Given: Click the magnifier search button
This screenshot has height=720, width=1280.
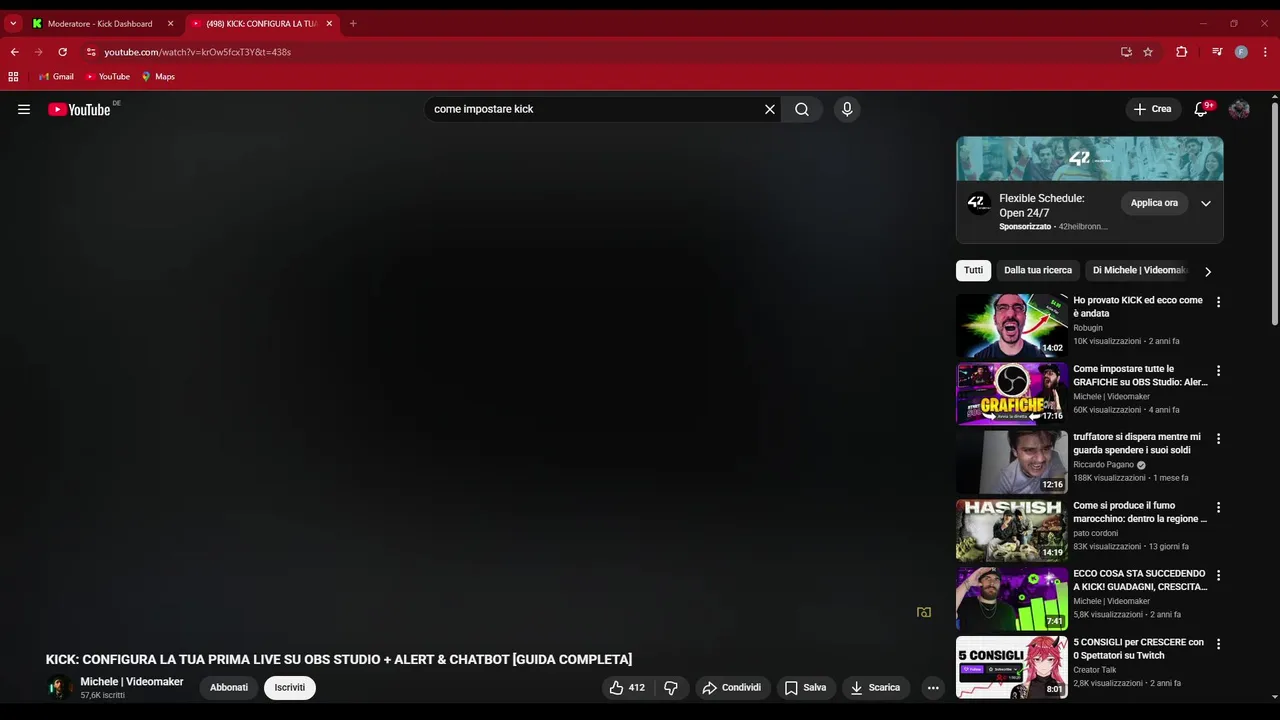Looking at the screenshot, I should (x=802, y=109).
